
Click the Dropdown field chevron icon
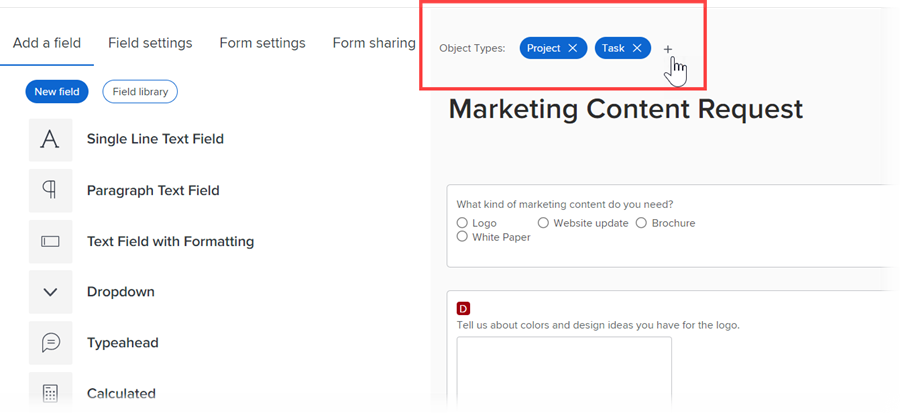[x=50, y=293]
